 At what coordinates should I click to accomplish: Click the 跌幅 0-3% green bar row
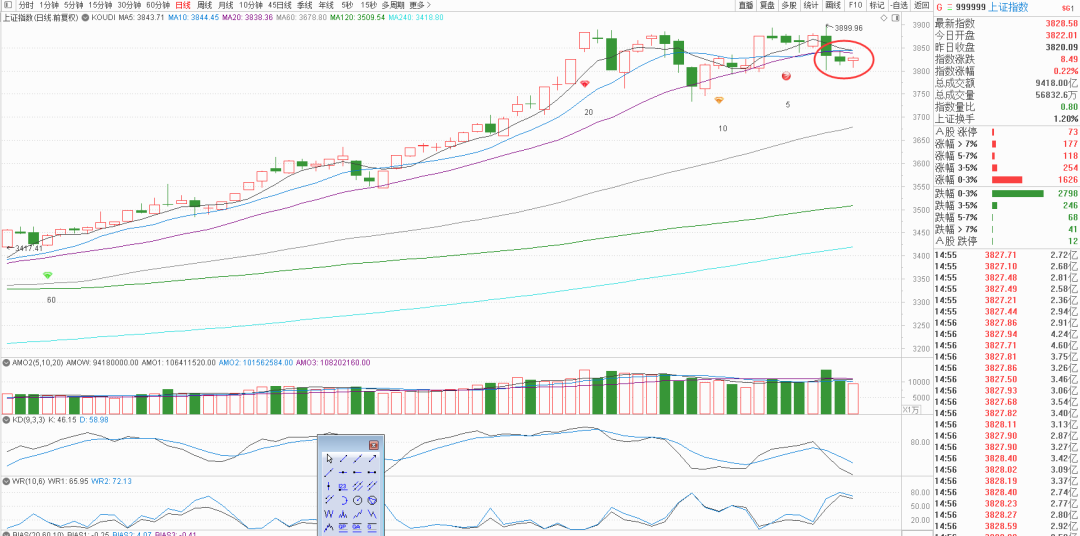1007,194
